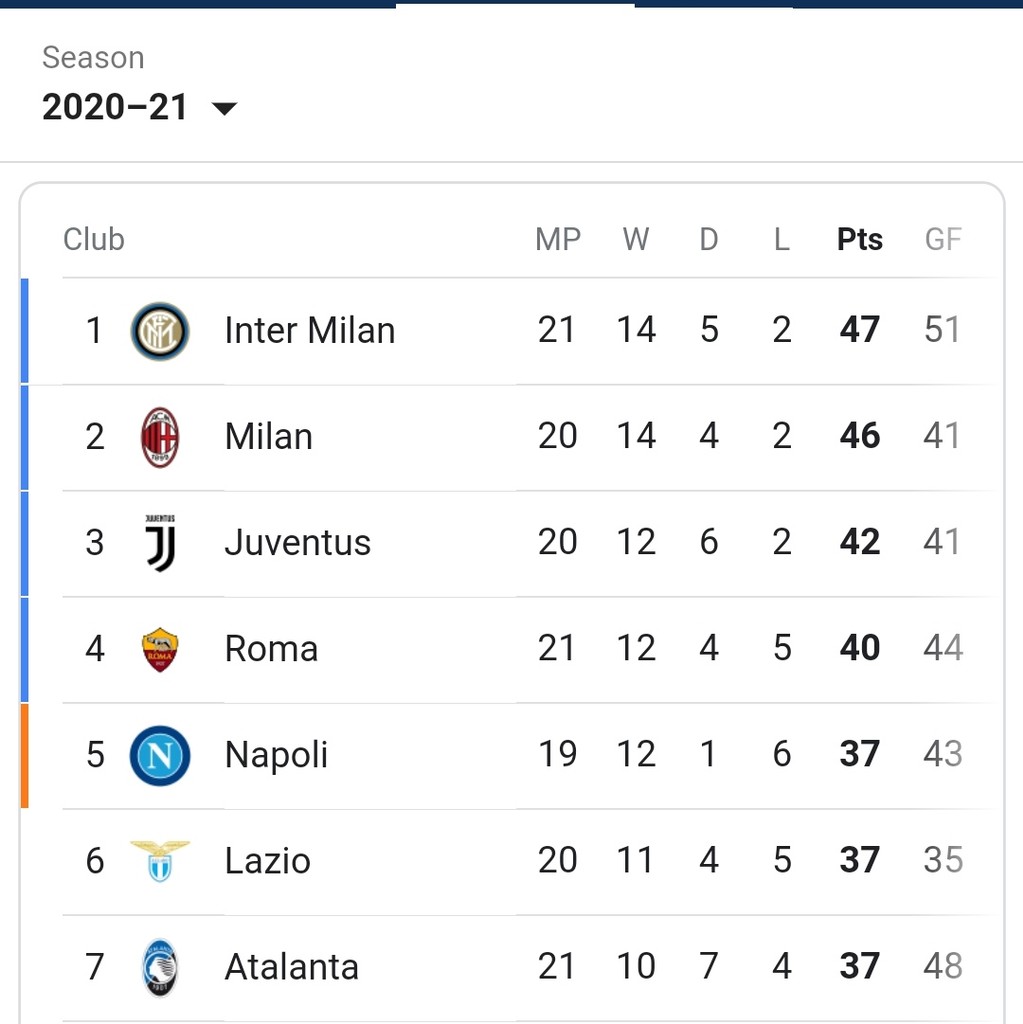Click the Lazio eagle crest
The height and width of the screenshot is (1024, 1023).
[x=160, y=861]
